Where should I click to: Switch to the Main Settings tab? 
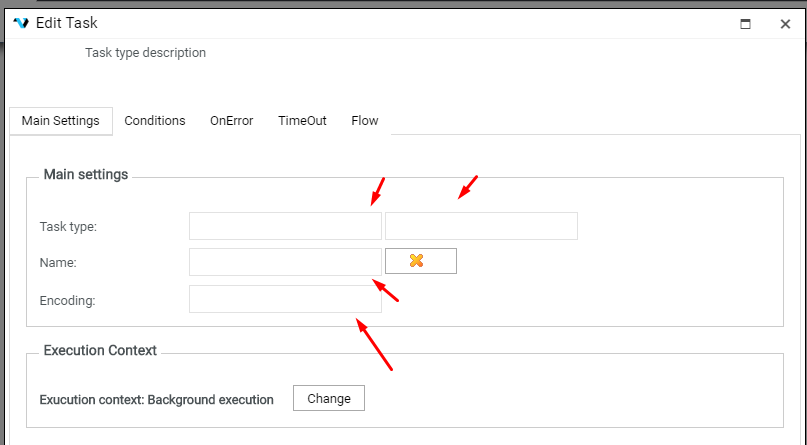[x=61, y=121]
